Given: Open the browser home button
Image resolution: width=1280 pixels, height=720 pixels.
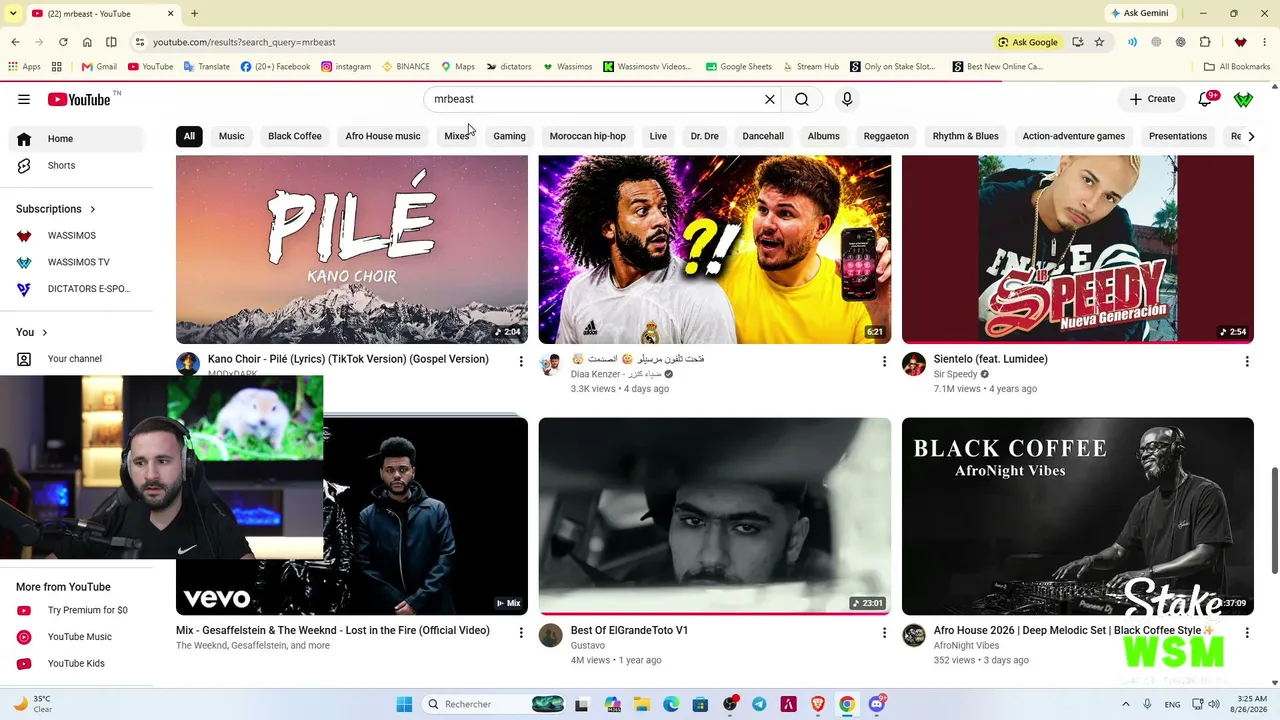Looking at the screenshot, I should [87, 42].
